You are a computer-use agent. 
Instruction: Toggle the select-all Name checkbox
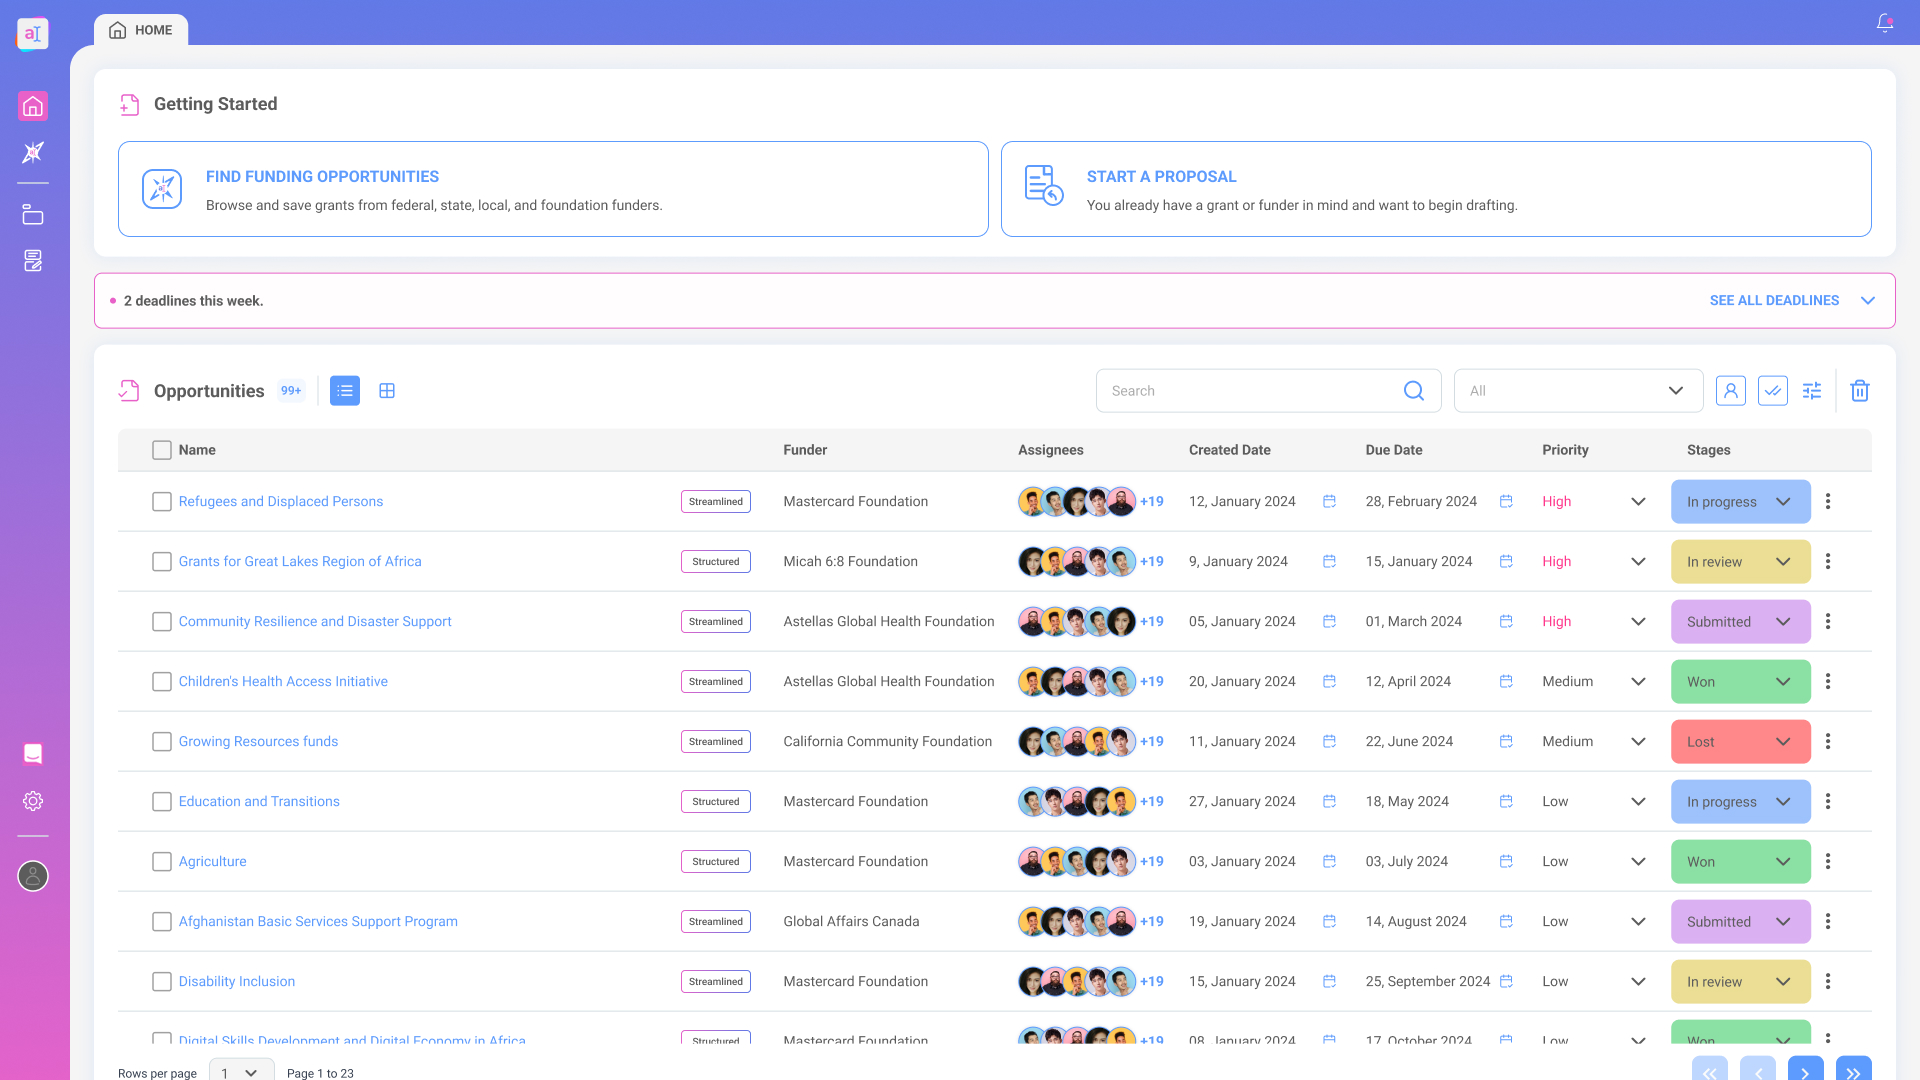[162, 450]
